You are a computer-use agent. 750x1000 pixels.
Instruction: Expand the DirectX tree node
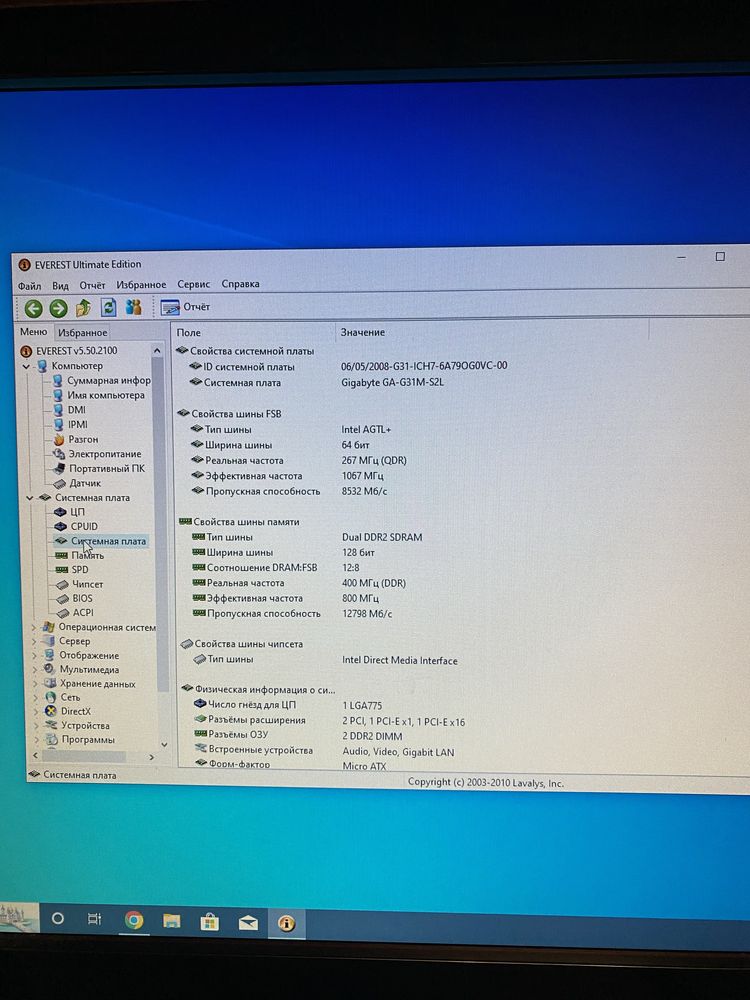35,712
